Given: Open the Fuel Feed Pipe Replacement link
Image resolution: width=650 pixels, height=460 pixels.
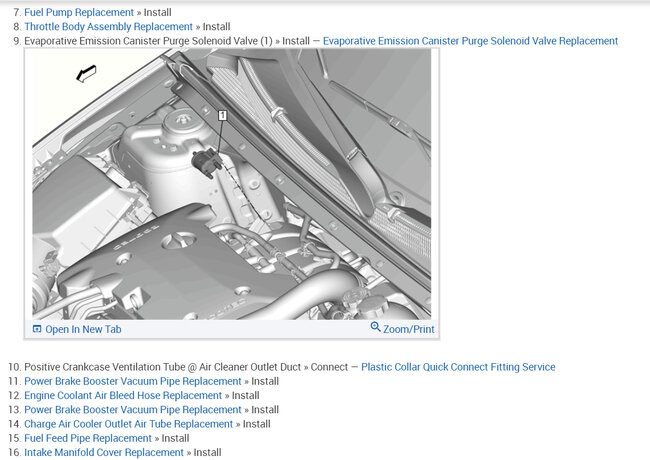Looking at the screenshot, I should coord(88,438).
